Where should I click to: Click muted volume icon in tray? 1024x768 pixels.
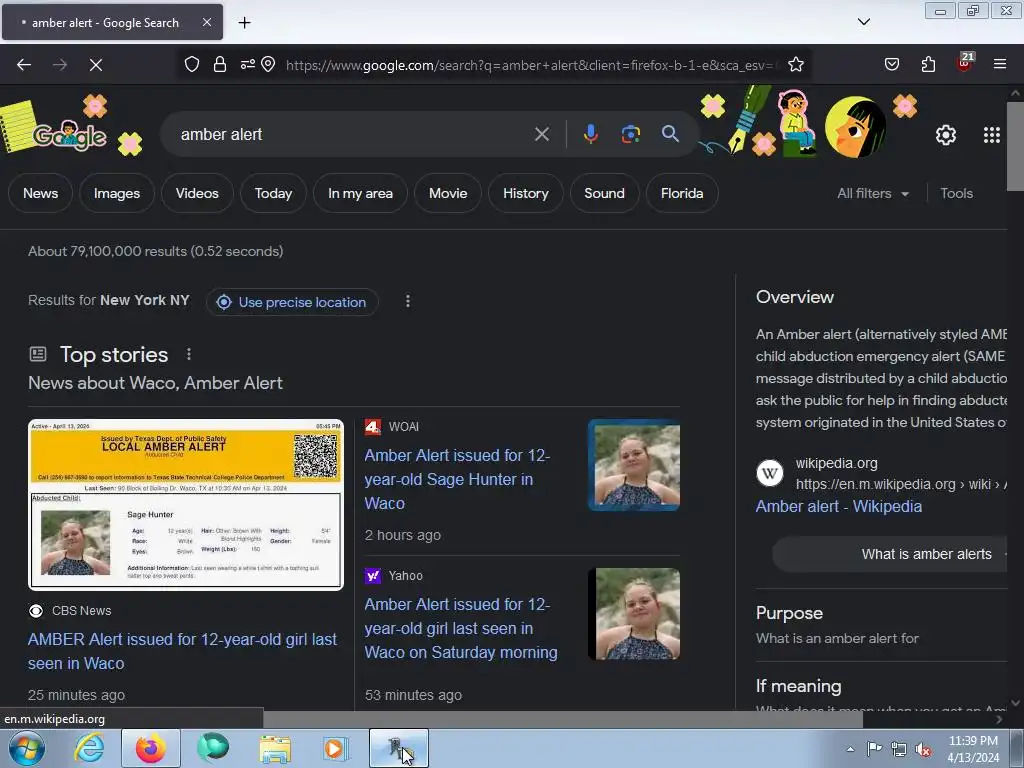tap(923, 749)
